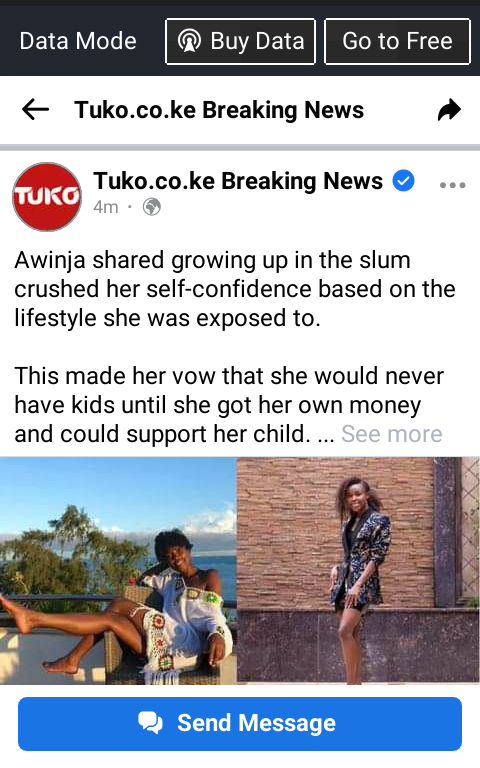Click the Tuko red profile logo
Viewport: 480px width, 768px height.
tap(47, 197)
